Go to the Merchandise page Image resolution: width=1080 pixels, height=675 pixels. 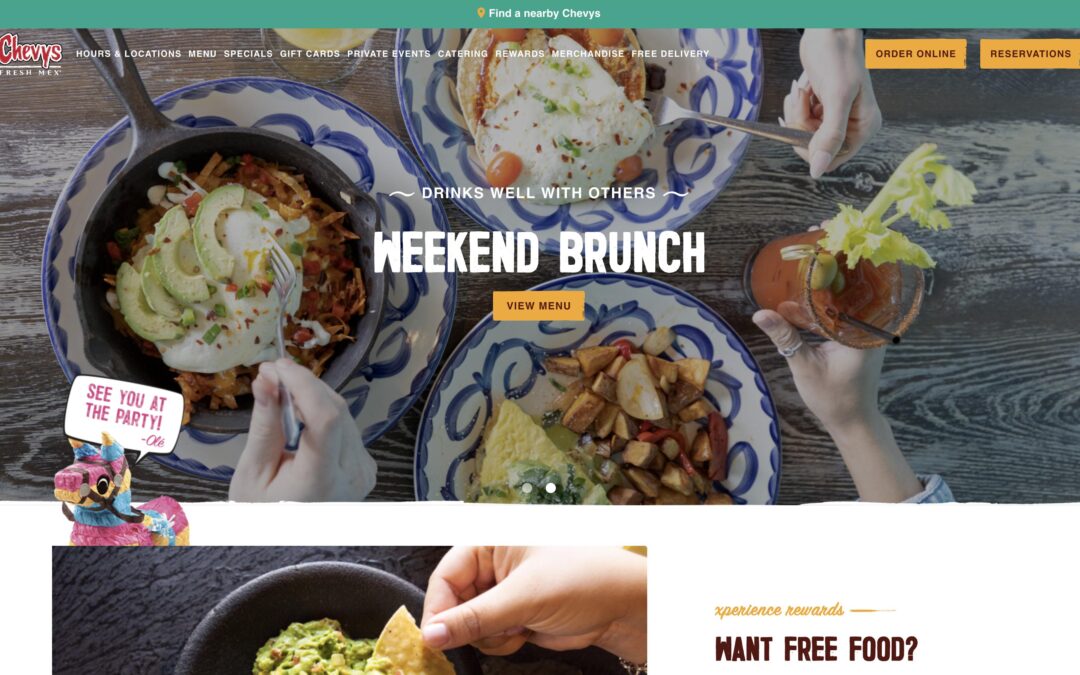point(588,54)
